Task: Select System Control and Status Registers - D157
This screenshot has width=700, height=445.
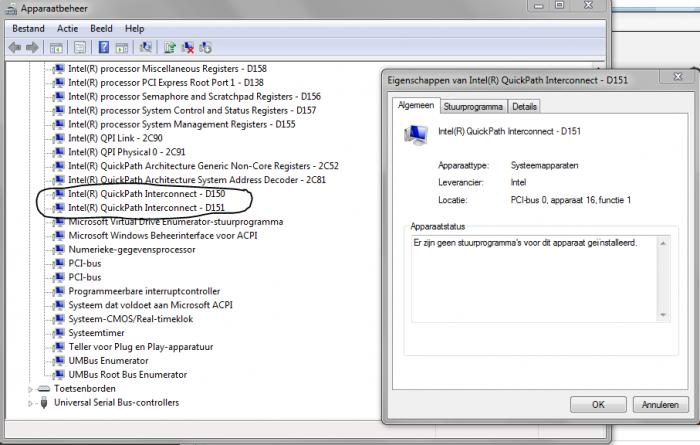Action: coord(192,110)
